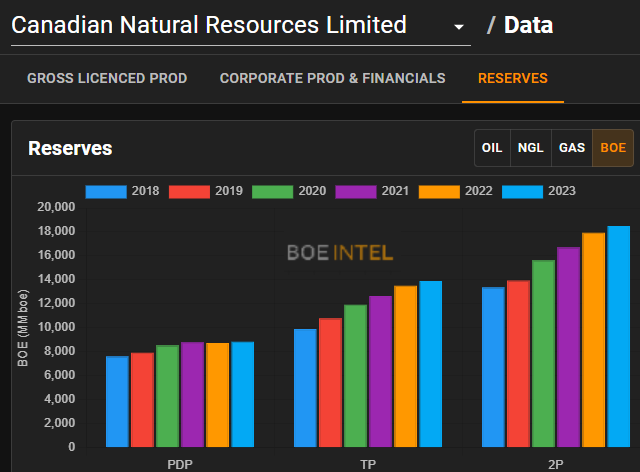This screenshot has width=640, height=472.
Task: Click the Canadian Natural Resources Limited field
Action: pyautogui.click(x=241, y=26)
